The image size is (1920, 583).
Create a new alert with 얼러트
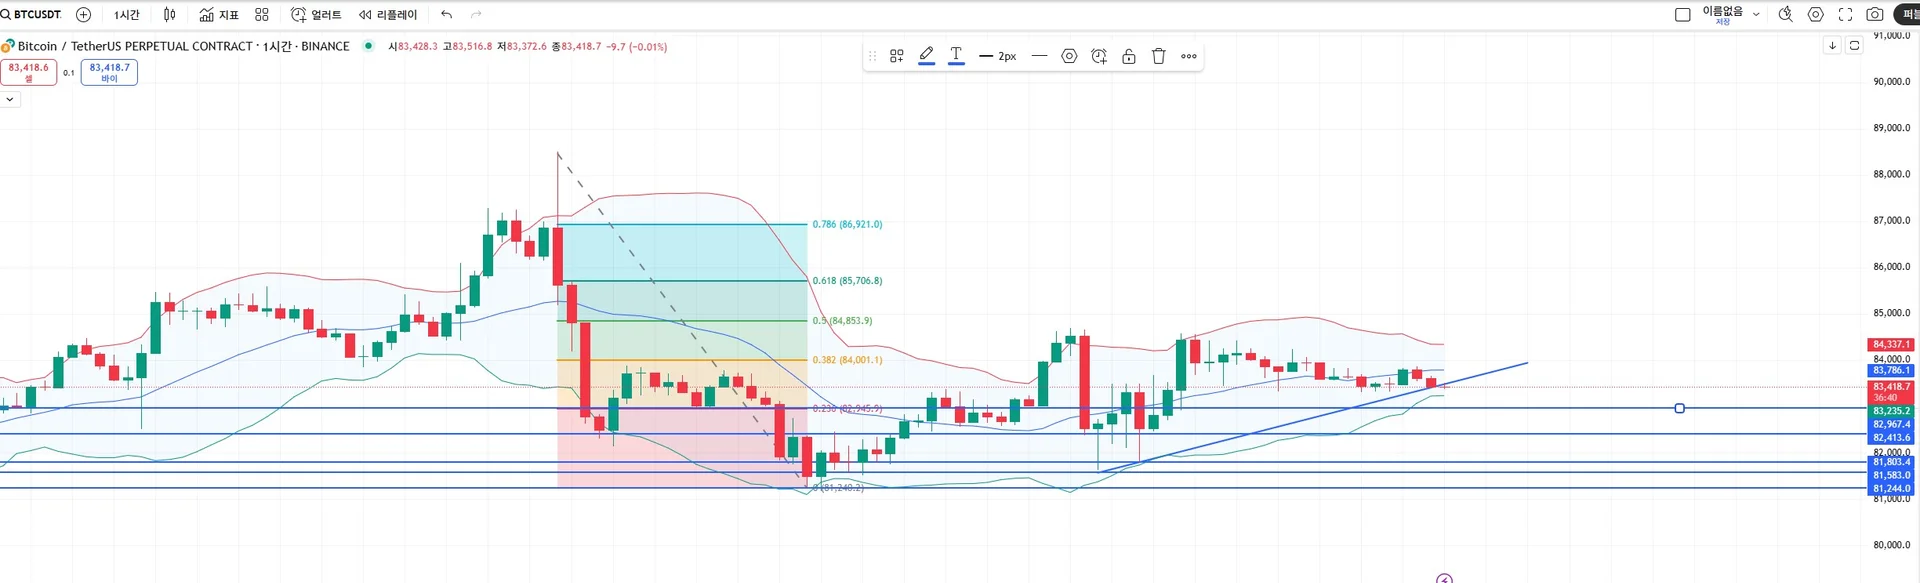coord(316,15)
